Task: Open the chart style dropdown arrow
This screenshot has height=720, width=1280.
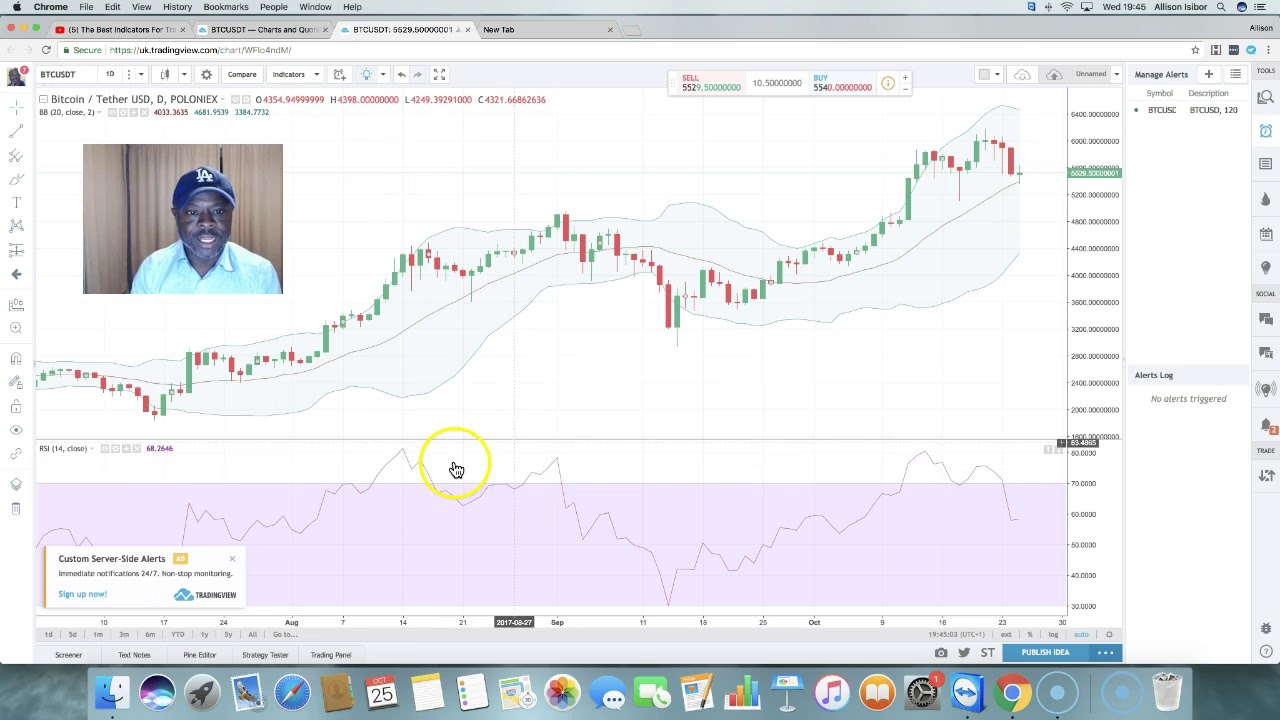Action: [183, 74]
